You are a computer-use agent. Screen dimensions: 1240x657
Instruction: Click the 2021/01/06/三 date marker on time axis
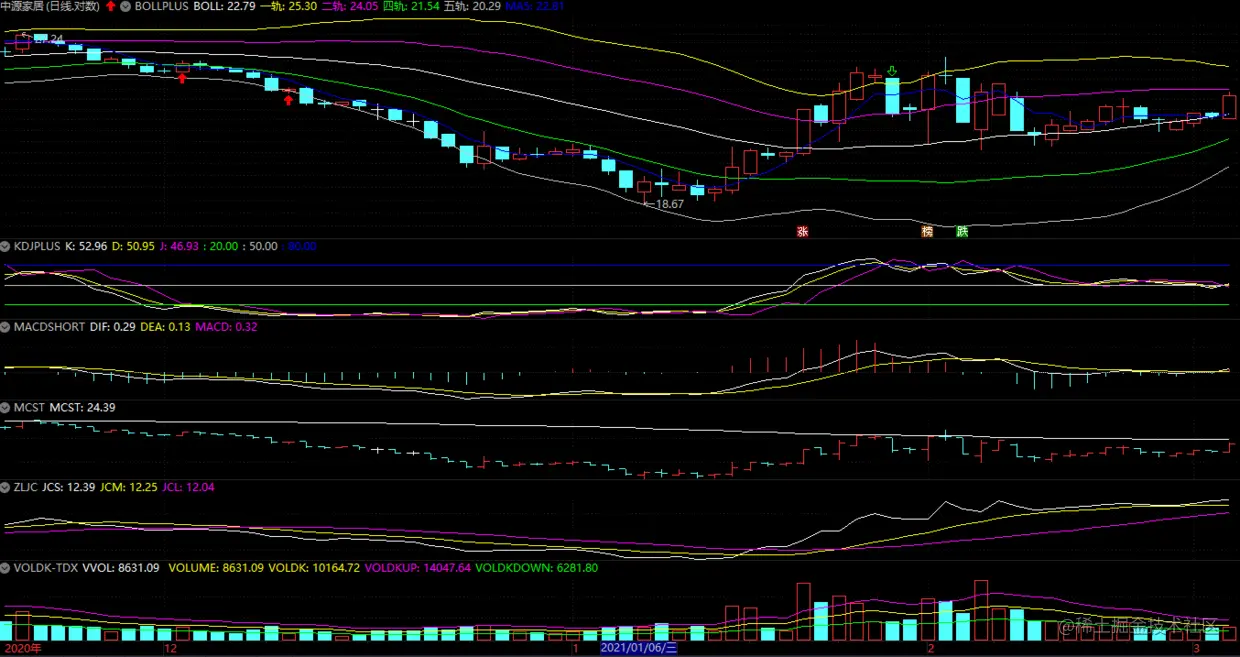(x=639, y=649)
